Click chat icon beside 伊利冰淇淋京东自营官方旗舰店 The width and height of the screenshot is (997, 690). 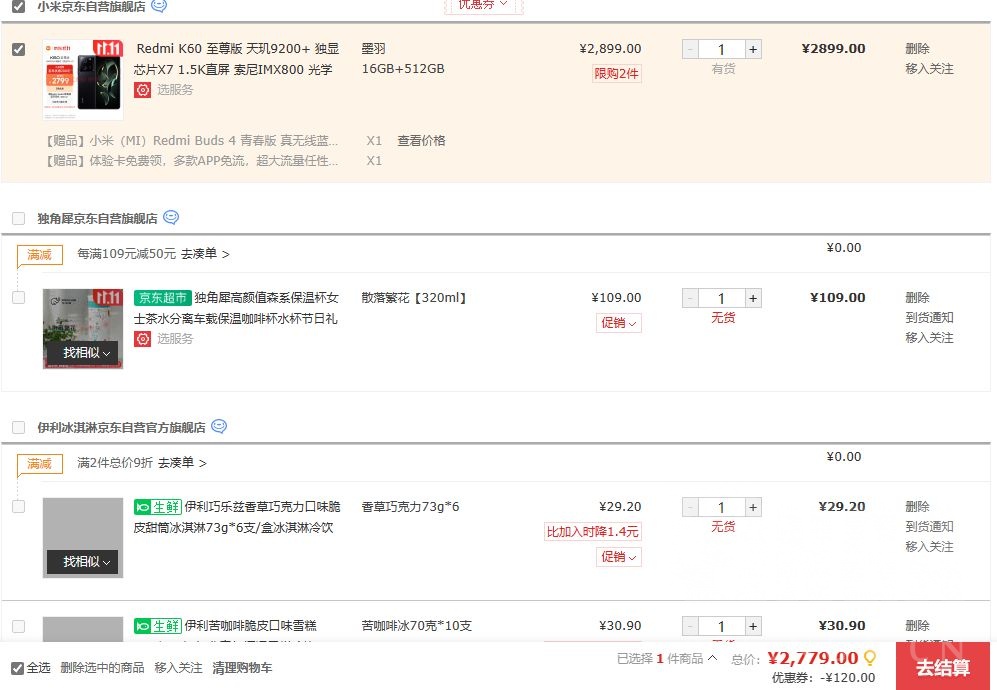[219, 427]
